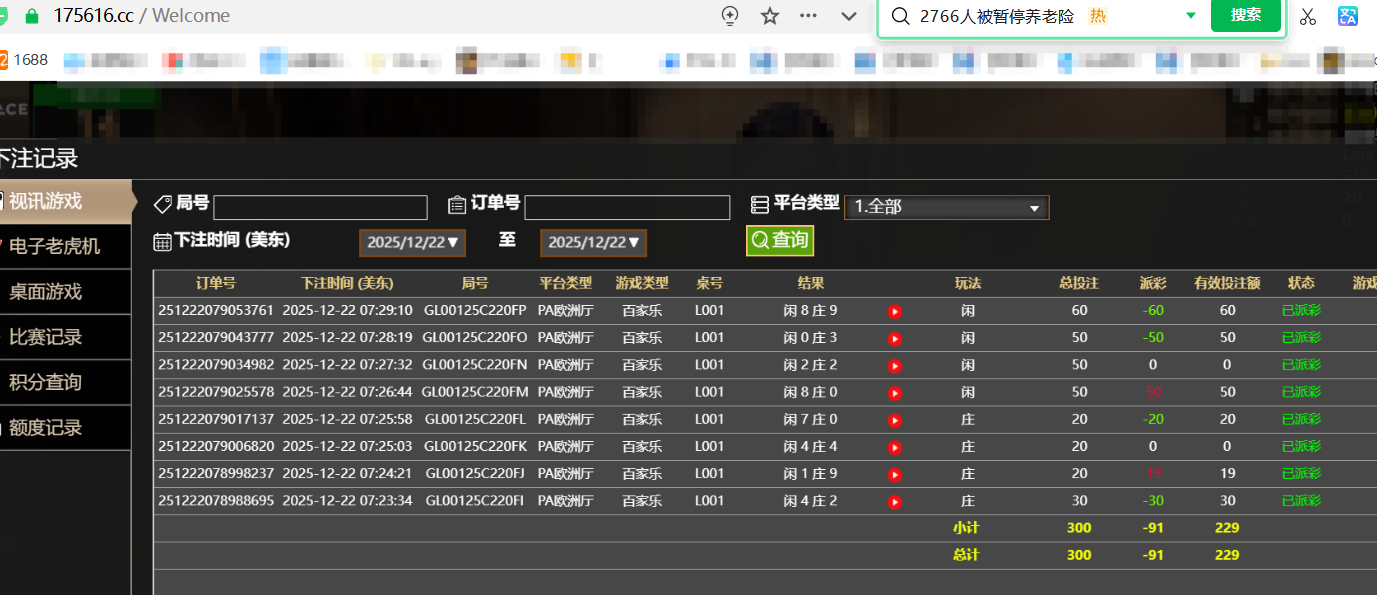Image resolution: width=1377 pixels, height=595 pixels.
Task: Click the green 查询 button
Action: (780, 241)
